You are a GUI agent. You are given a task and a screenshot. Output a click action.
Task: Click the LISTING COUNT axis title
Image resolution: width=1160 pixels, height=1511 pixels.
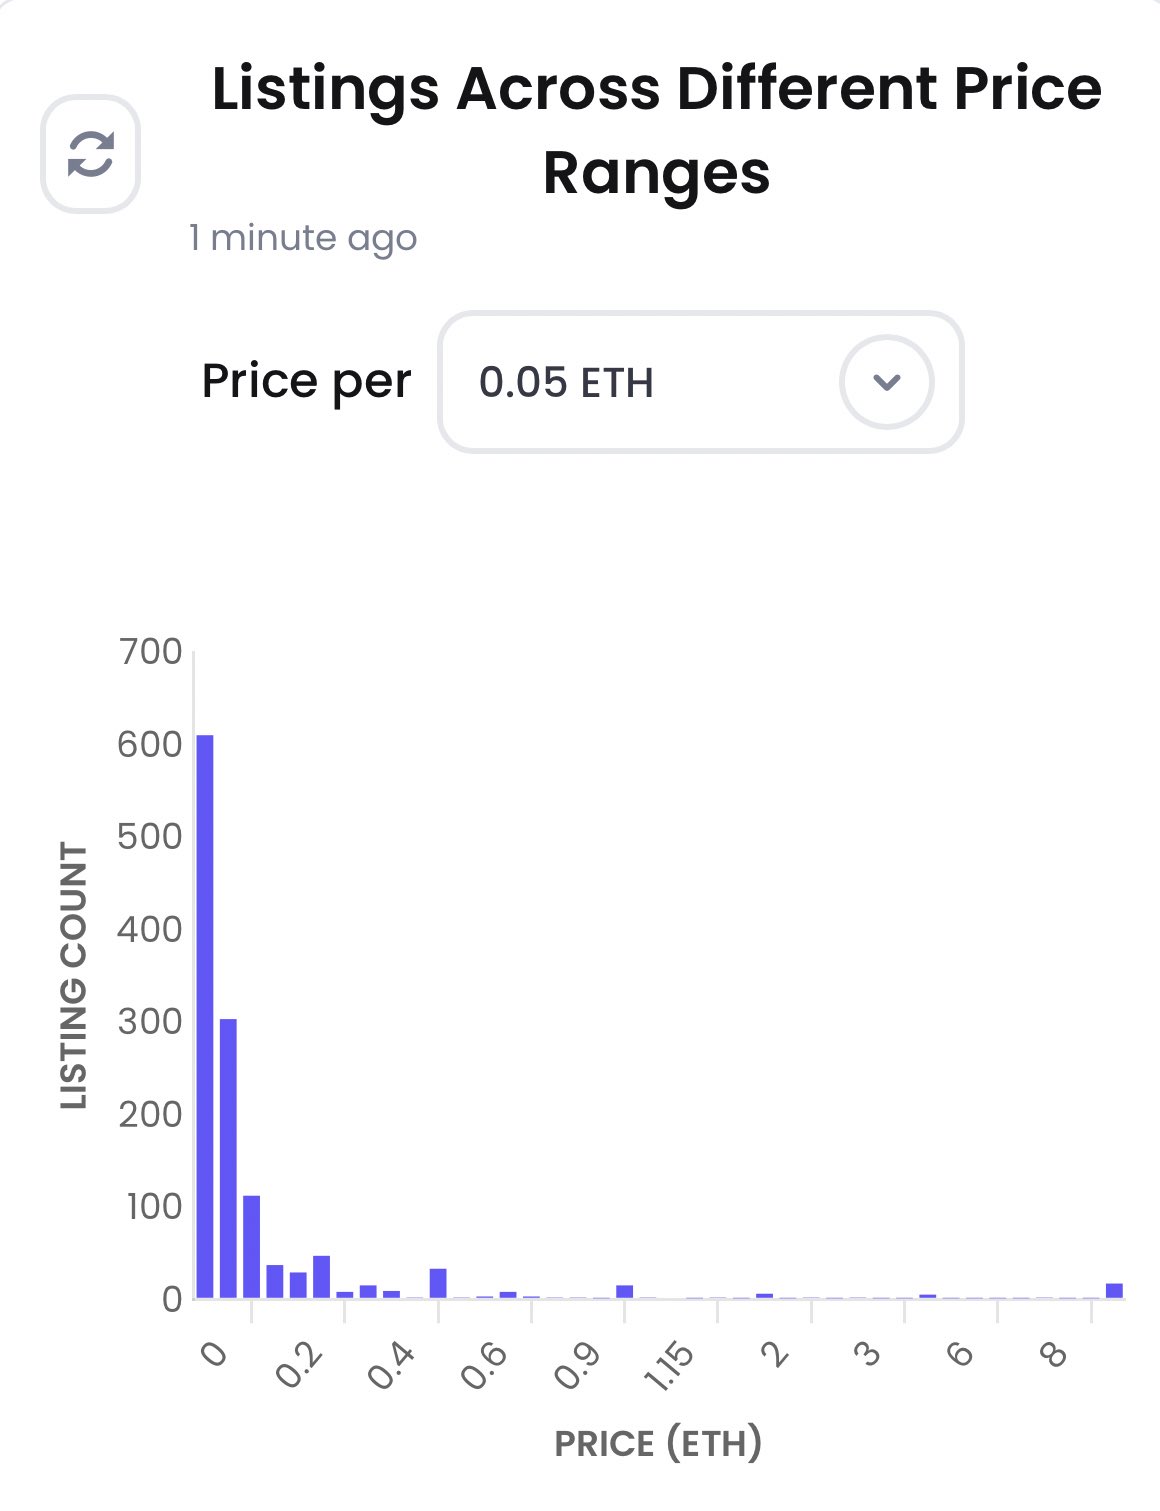pyautogui.click(x=74, y=976)
